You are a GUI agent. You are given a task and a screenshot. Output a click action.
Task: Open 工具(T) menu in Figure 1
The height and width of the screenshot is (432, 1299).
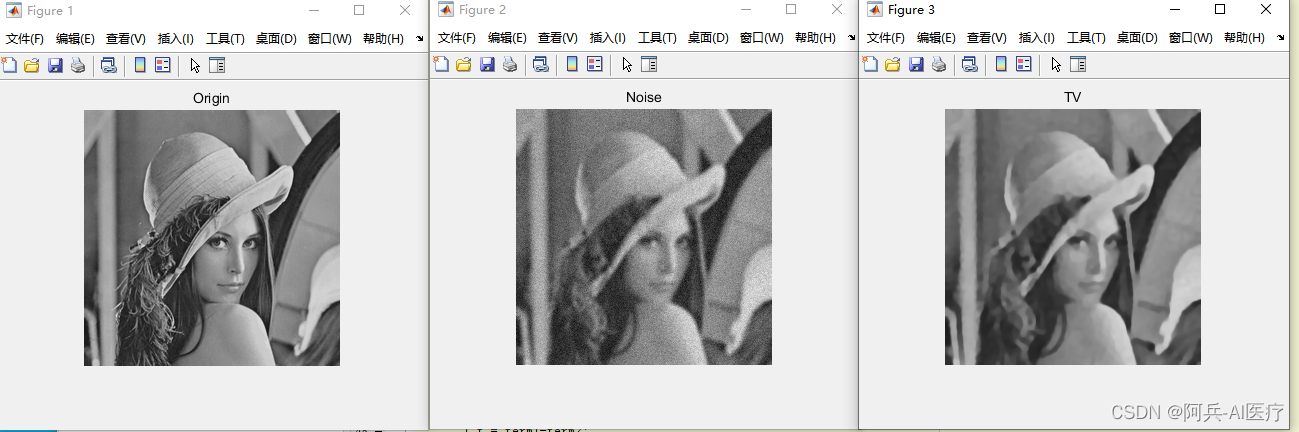click(225, 39)
